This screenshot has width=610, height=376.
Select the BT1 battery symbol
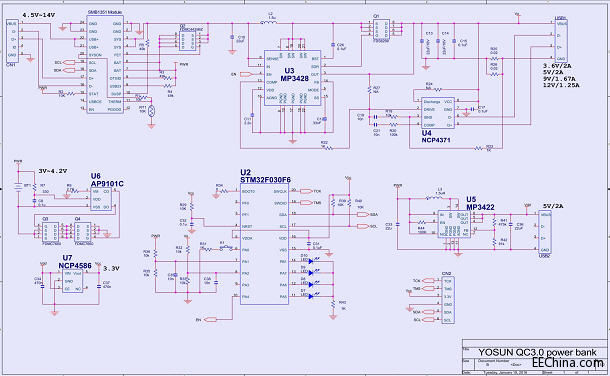coord(18,187)
